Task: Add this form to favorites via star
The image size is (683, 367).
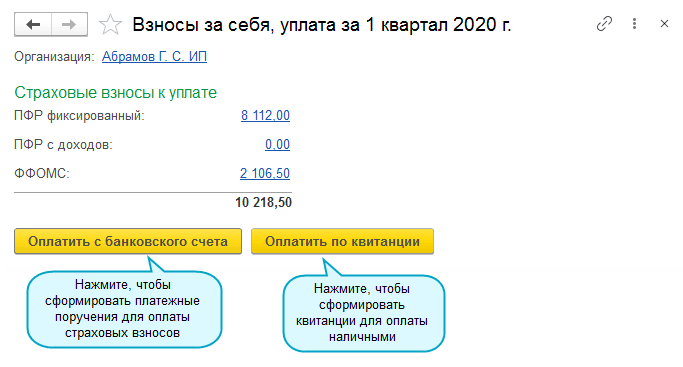Action: [x=110, y=24]
